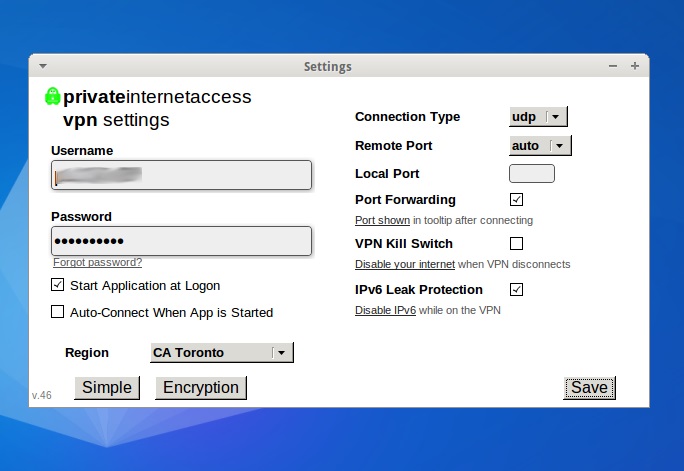This screenshot has height=471, width=684.
Task: Click the green PIA robot logo icon
Action: (x=52, y=96)
